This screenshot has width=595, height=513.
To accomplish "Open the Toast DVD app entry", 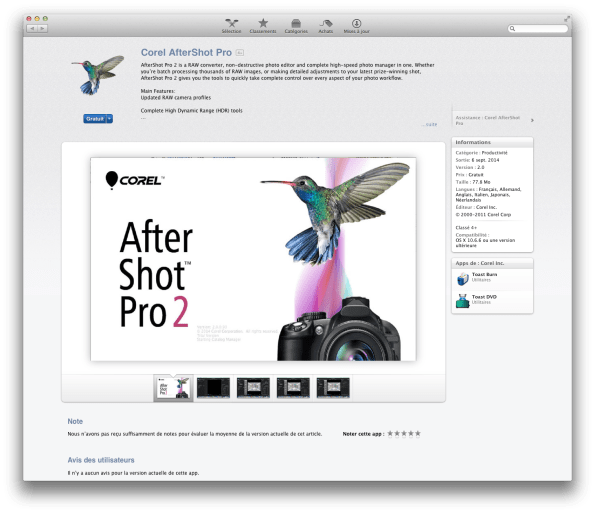I will (492, 302).
